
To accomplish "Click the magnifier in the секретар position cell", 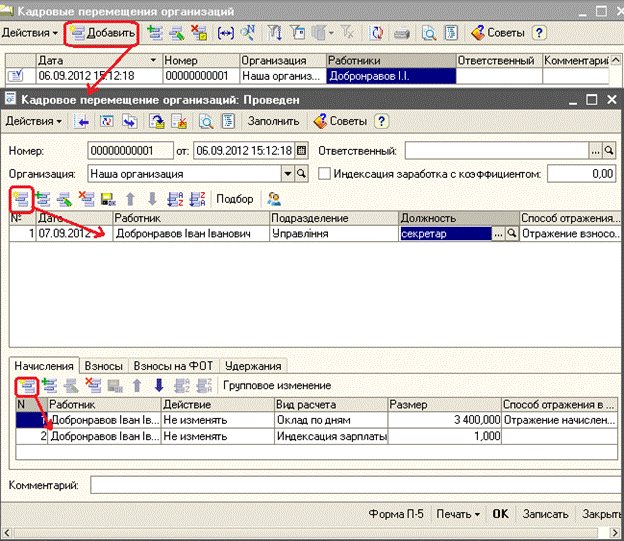I will click(x=512, y=234).
